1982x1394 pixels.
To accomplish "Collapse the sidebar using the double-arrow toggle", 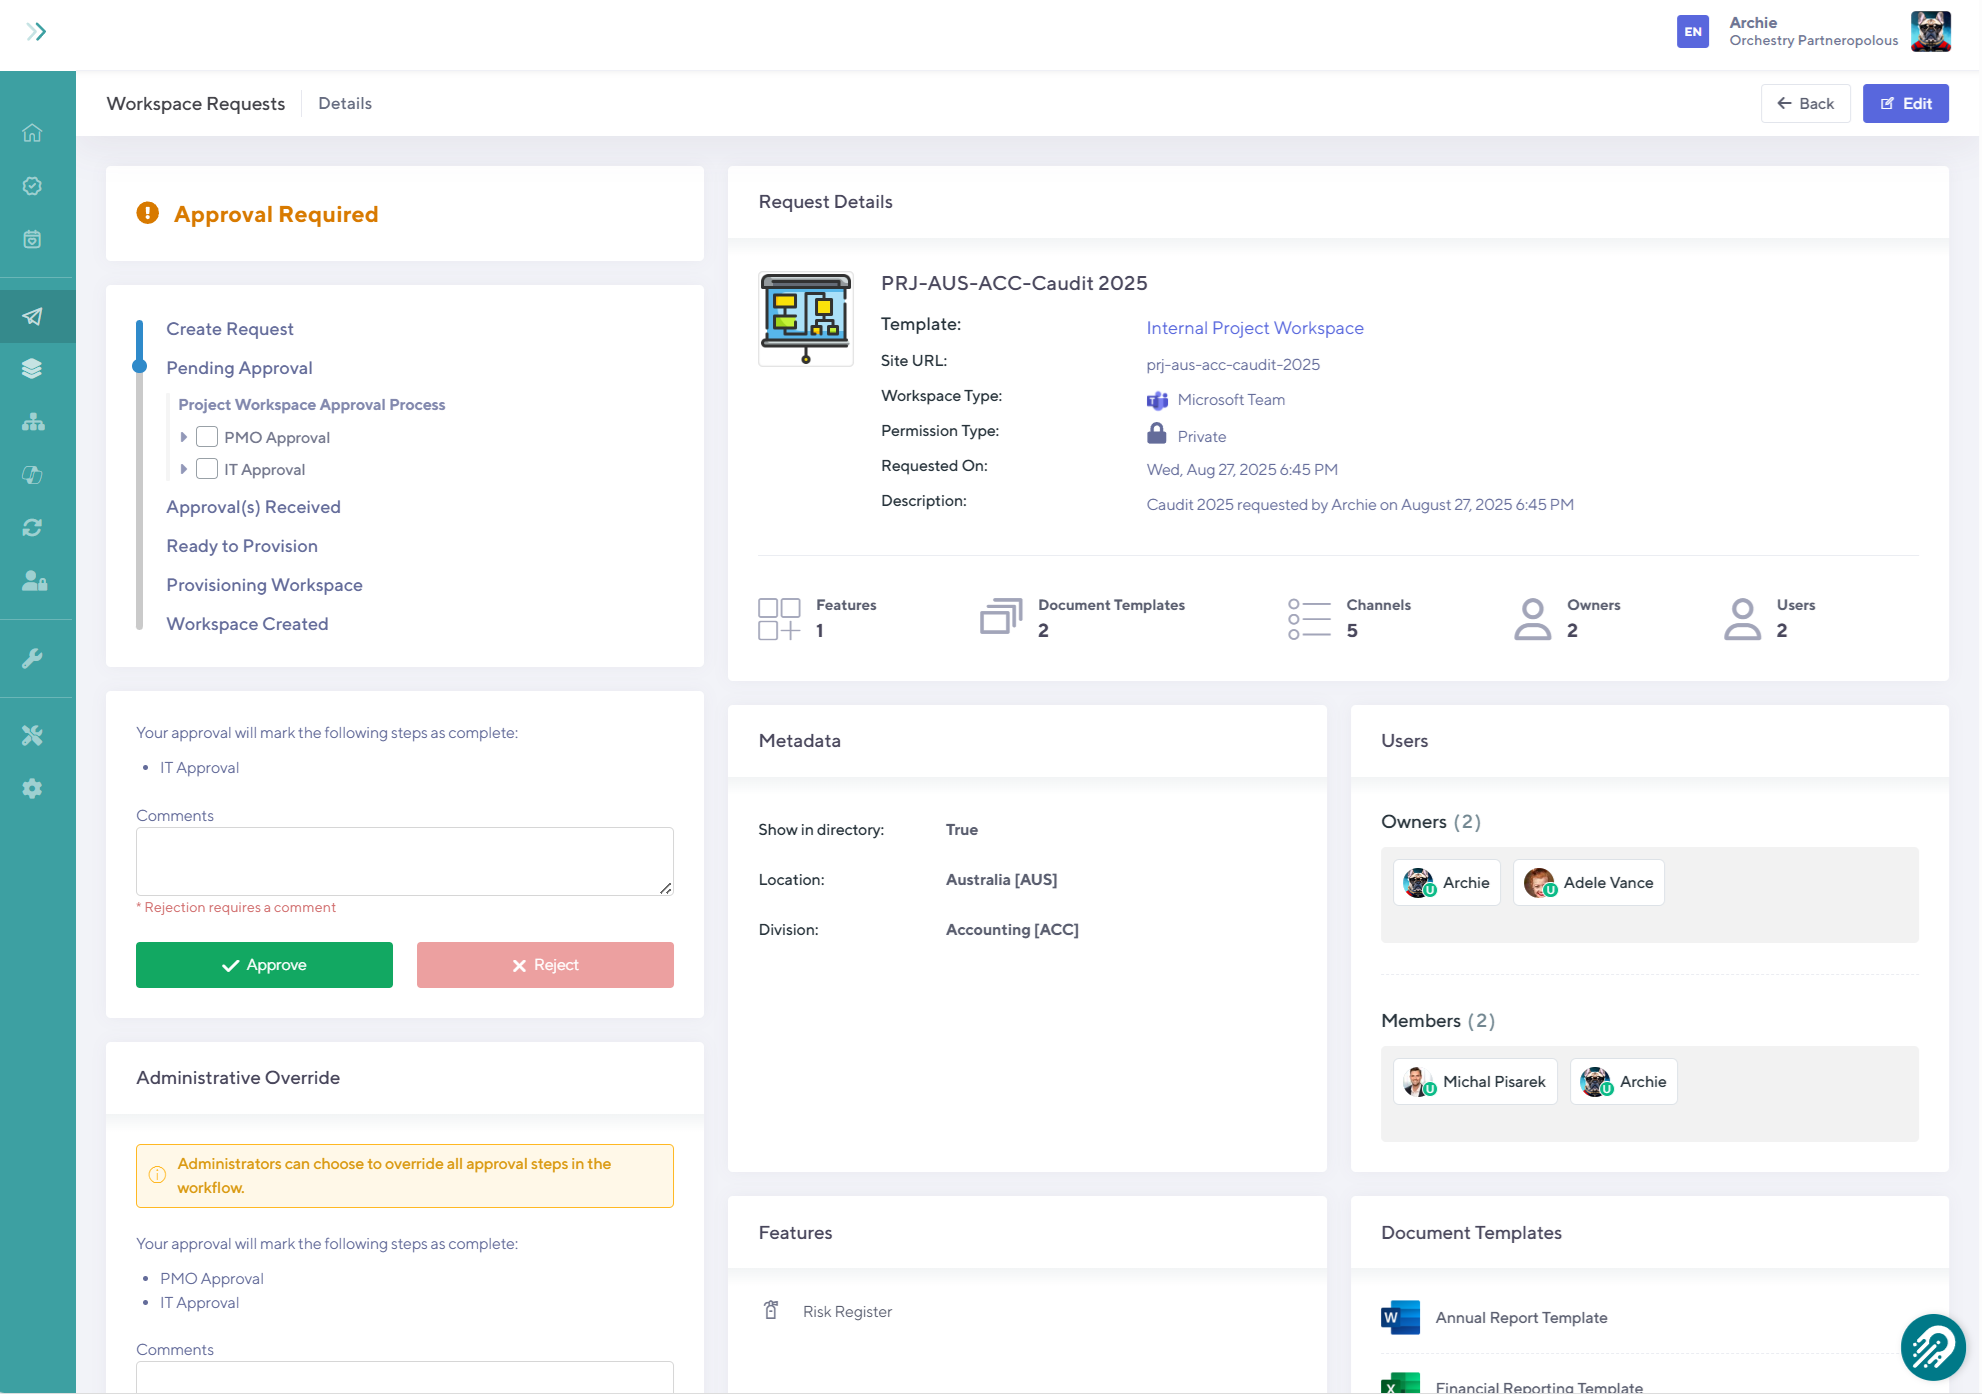I will [x=38, y=31].
